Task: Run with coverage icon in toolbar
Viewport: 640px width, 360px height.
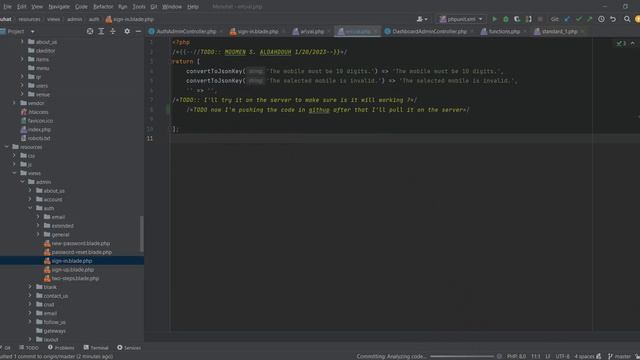Action: point(517,19)
